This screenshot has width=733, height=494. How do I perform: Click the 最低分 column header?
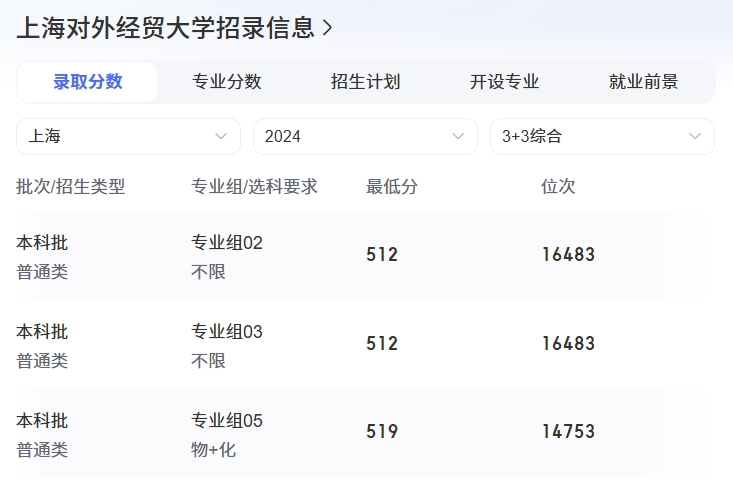(x=392, y=186)
